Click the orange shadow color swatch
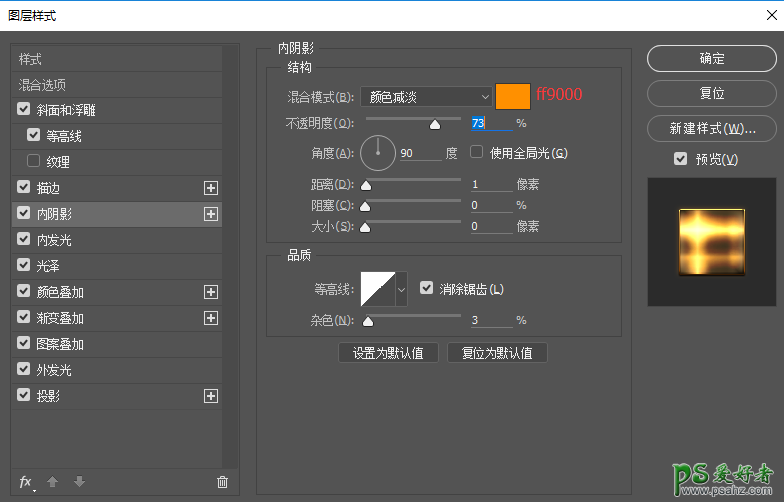Viewport: 784px width, 502px height. [x=513, y=96]
